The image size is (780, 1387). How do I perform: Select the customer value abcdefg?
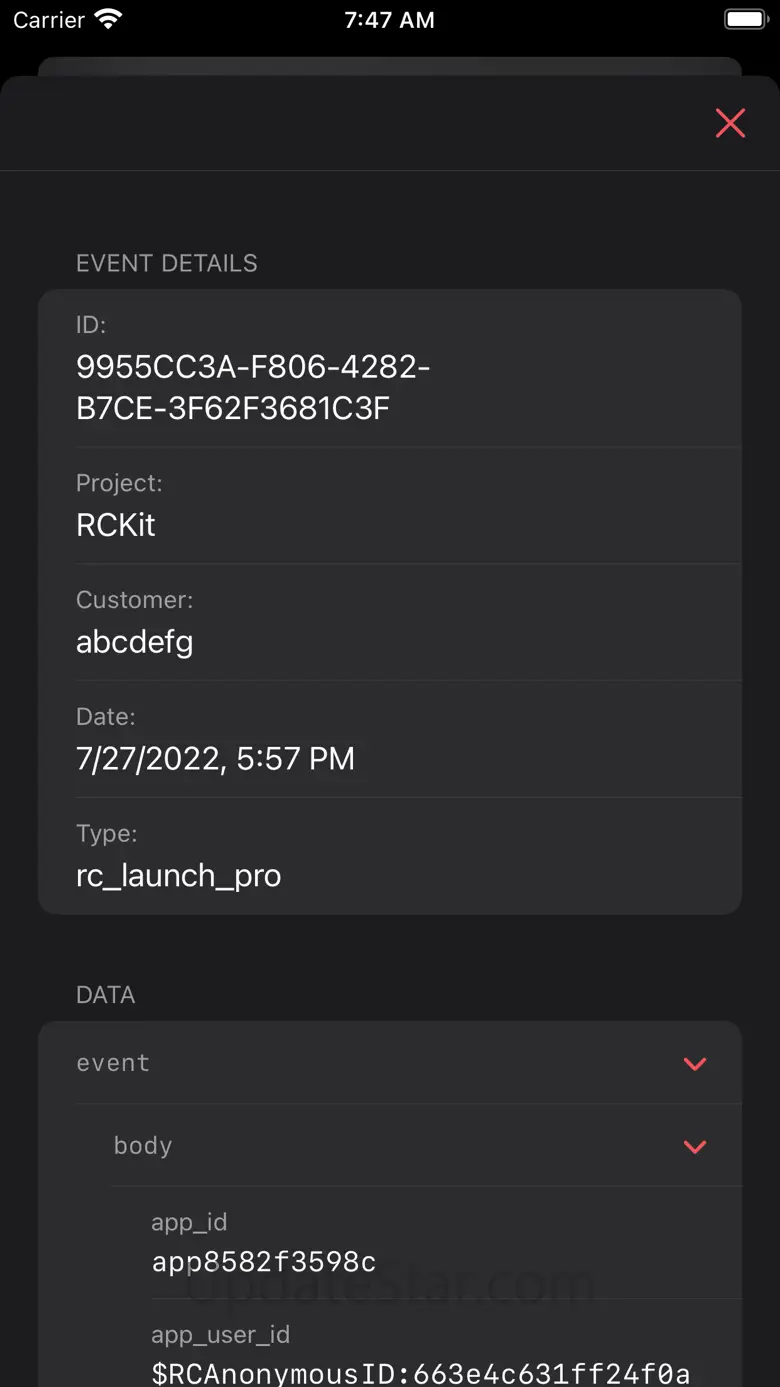tap(135, 642)
